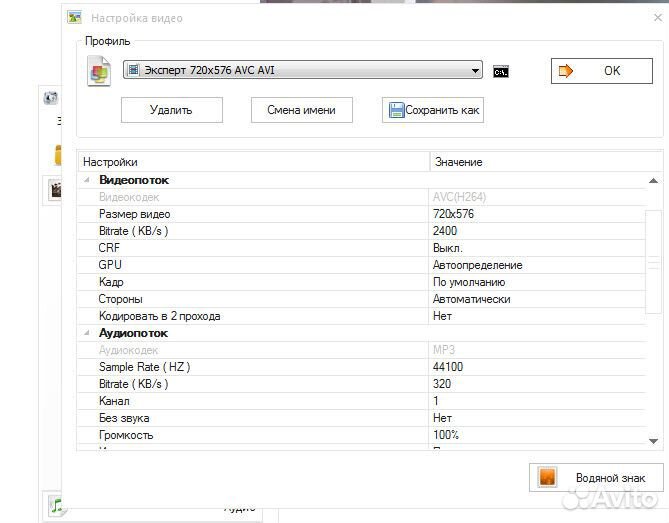Image resolution: width=669 pixels, height=523 pixels.
Task: Click the scrollbar down arrow in settings list
Action: point(654,440)
